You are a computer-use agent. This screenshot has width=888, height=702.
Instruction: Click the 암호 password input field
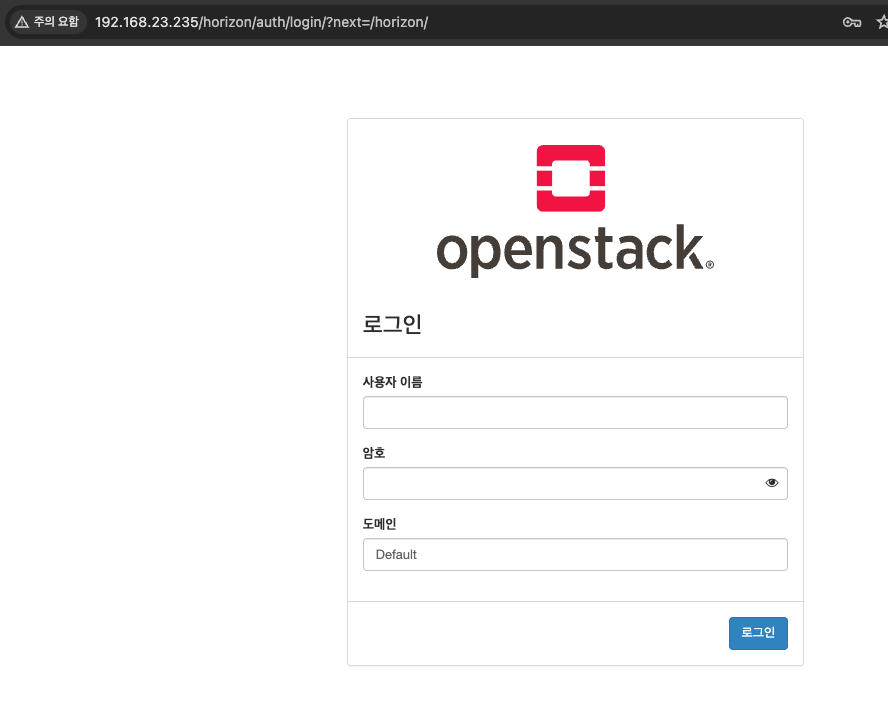click(575, 483)
